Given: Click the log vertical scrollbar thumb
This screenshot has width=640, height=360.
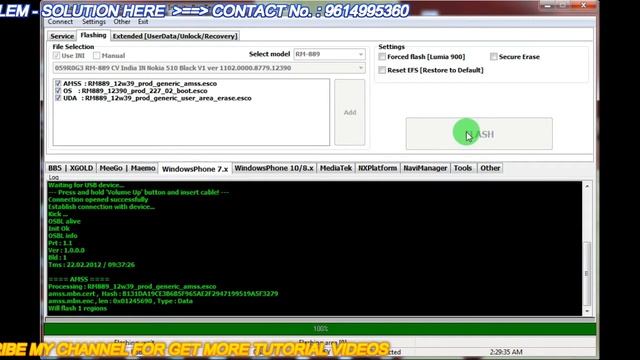Looking at the screenshot, I should point(587,273).
